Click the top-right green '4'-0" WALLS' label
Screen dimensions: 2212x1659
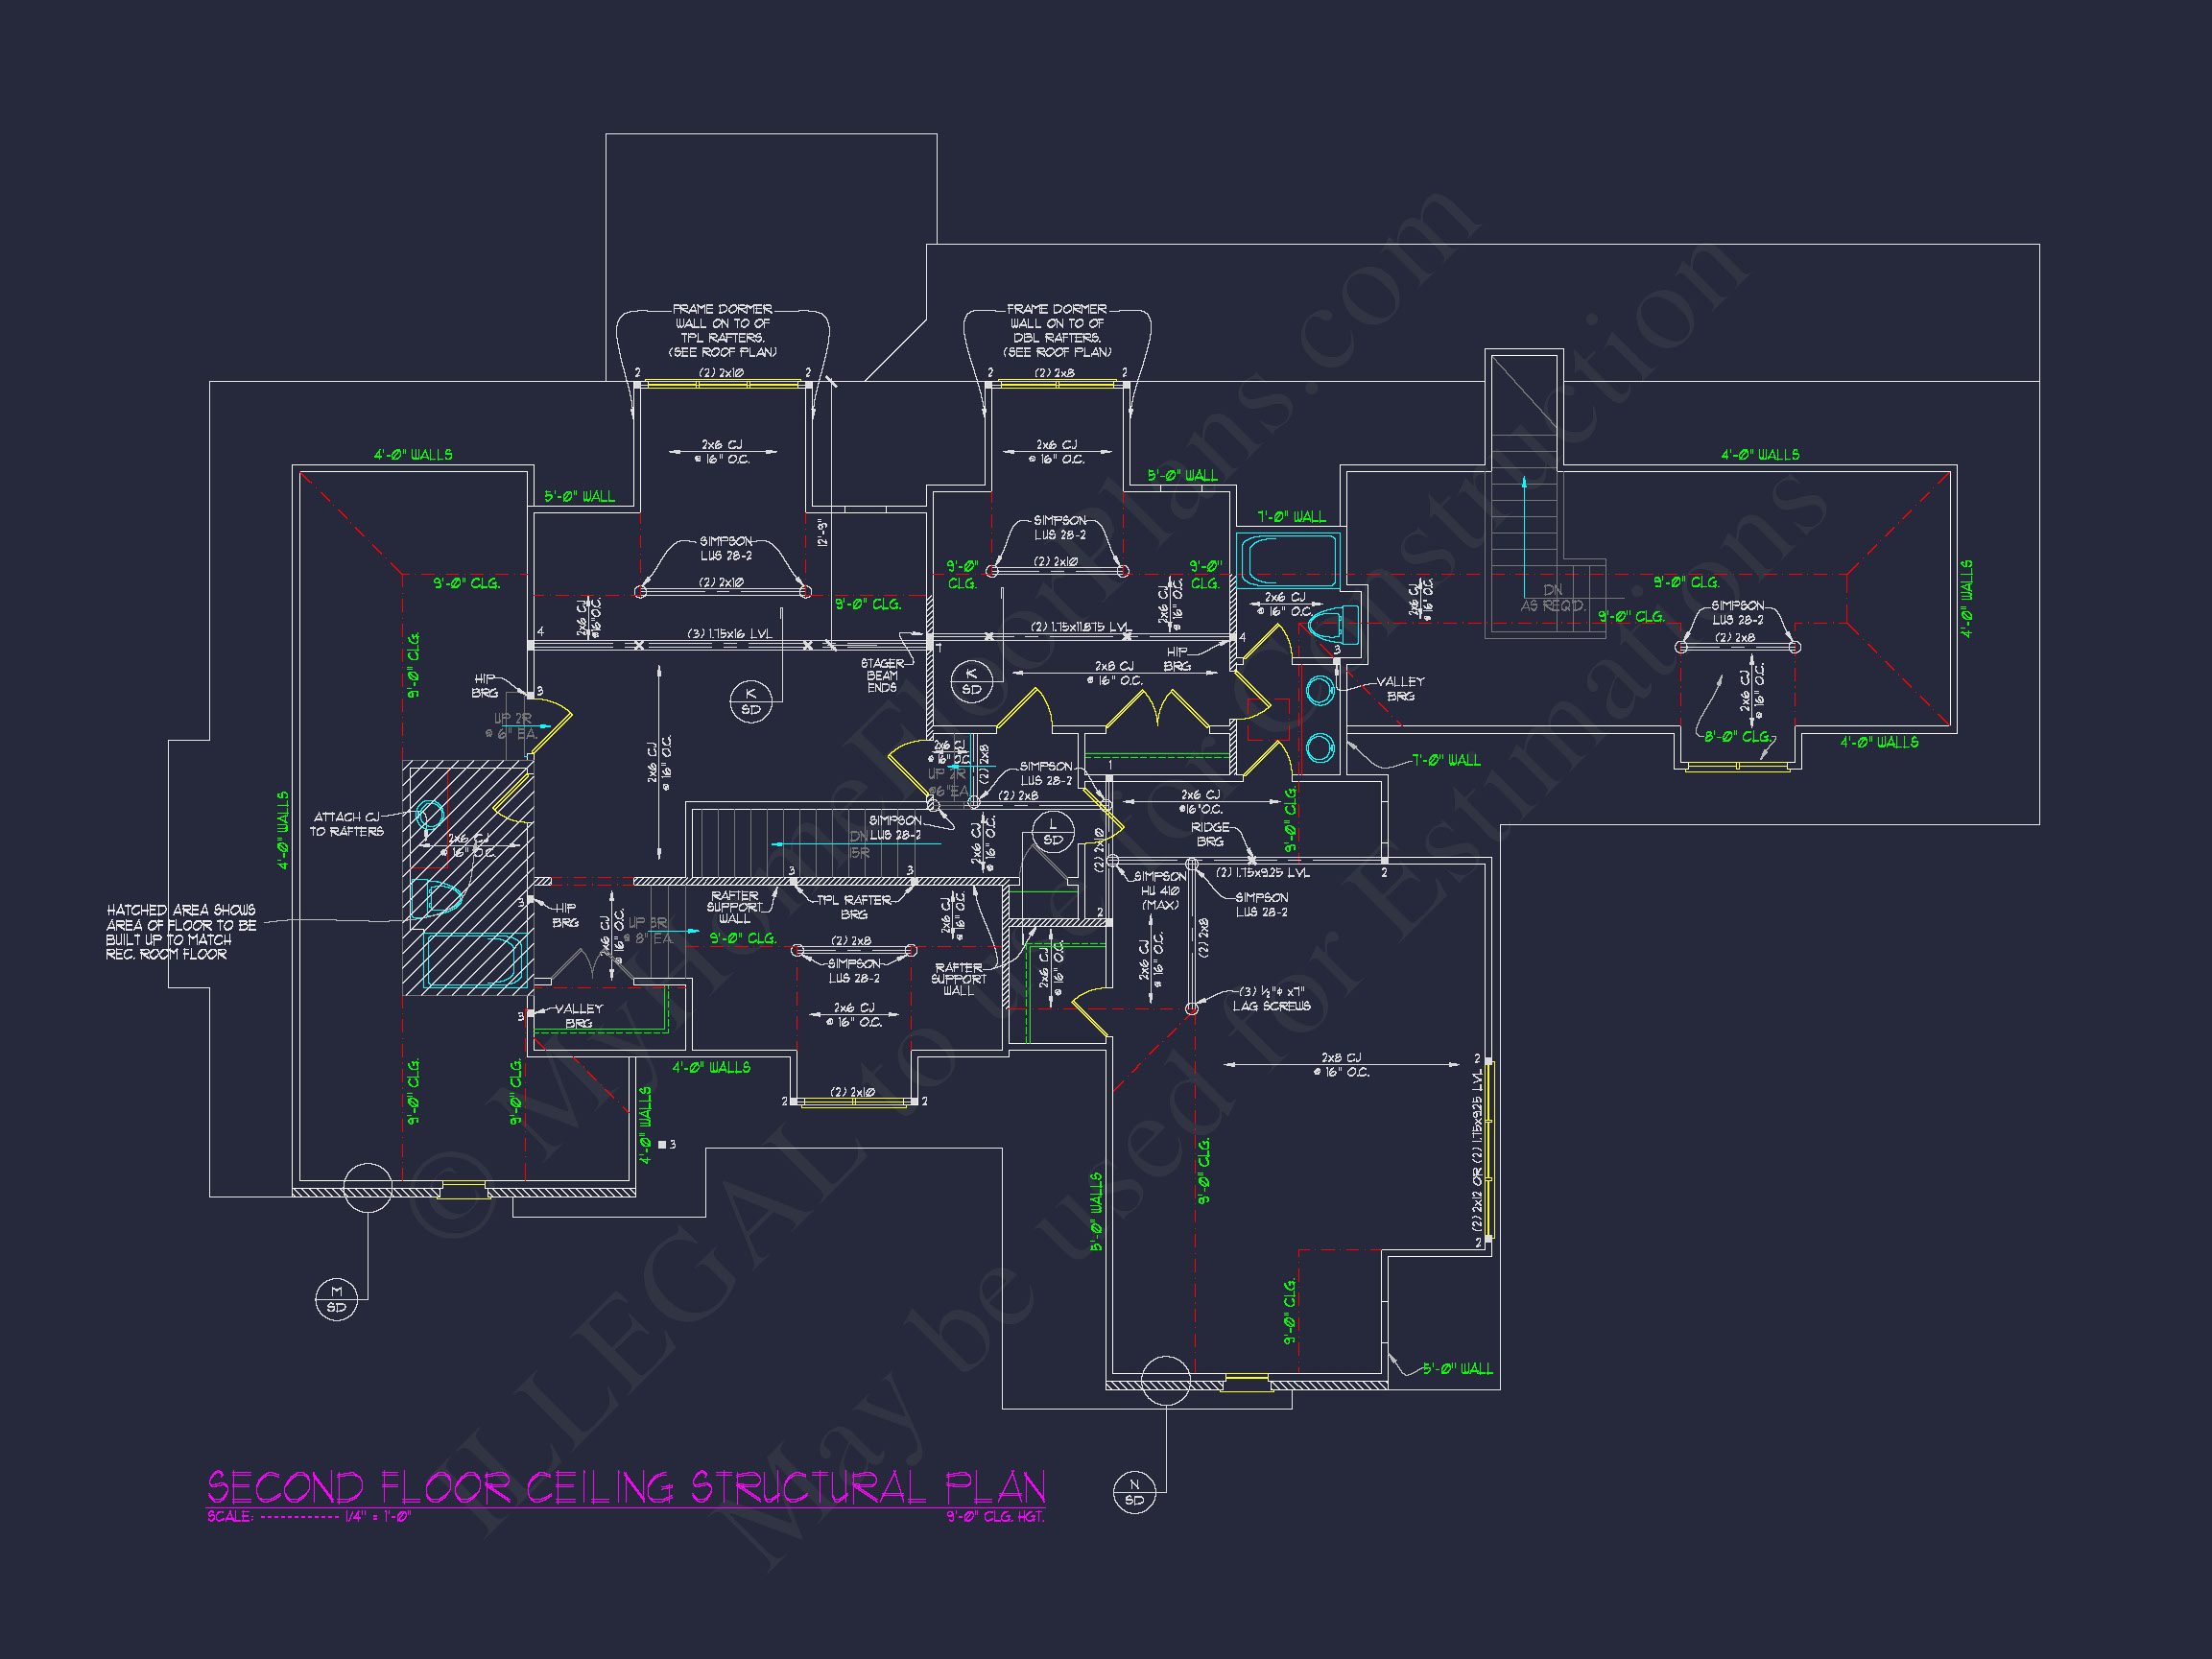(1759, 454)
